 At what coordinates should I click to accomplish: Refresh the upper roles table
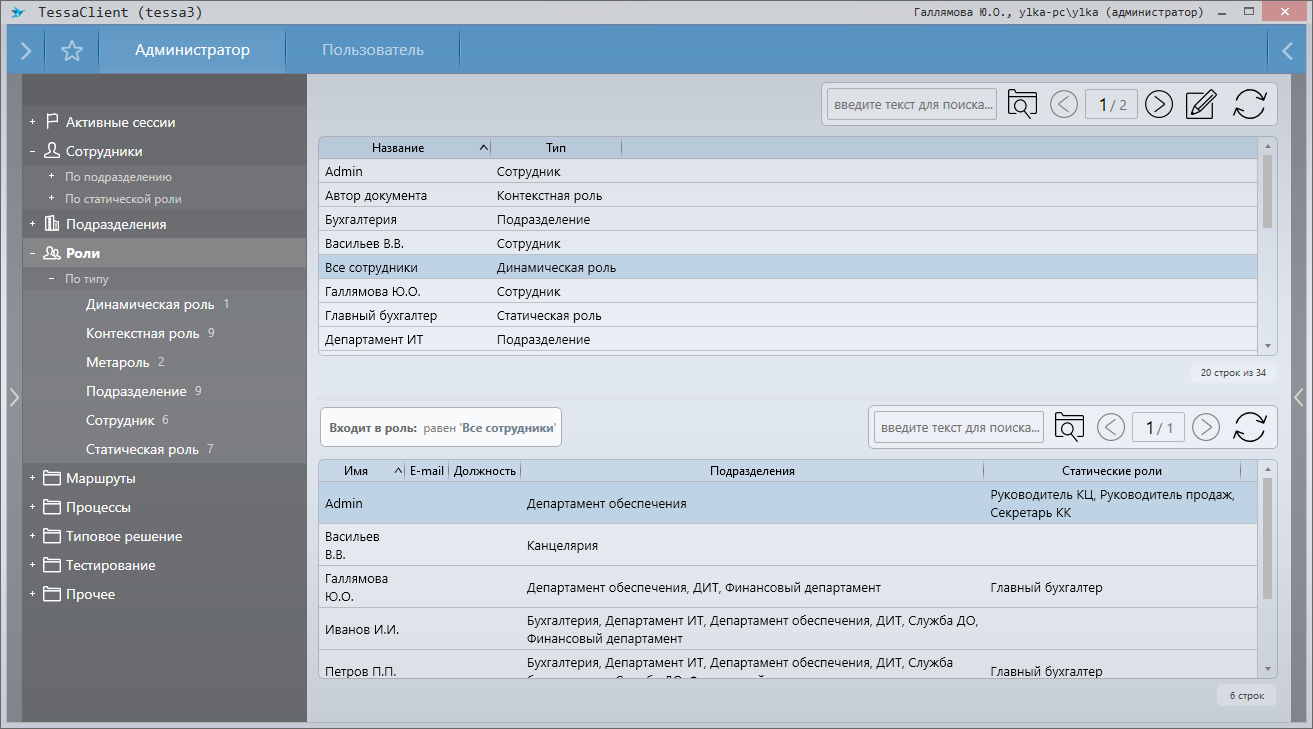coord(1249,104)
